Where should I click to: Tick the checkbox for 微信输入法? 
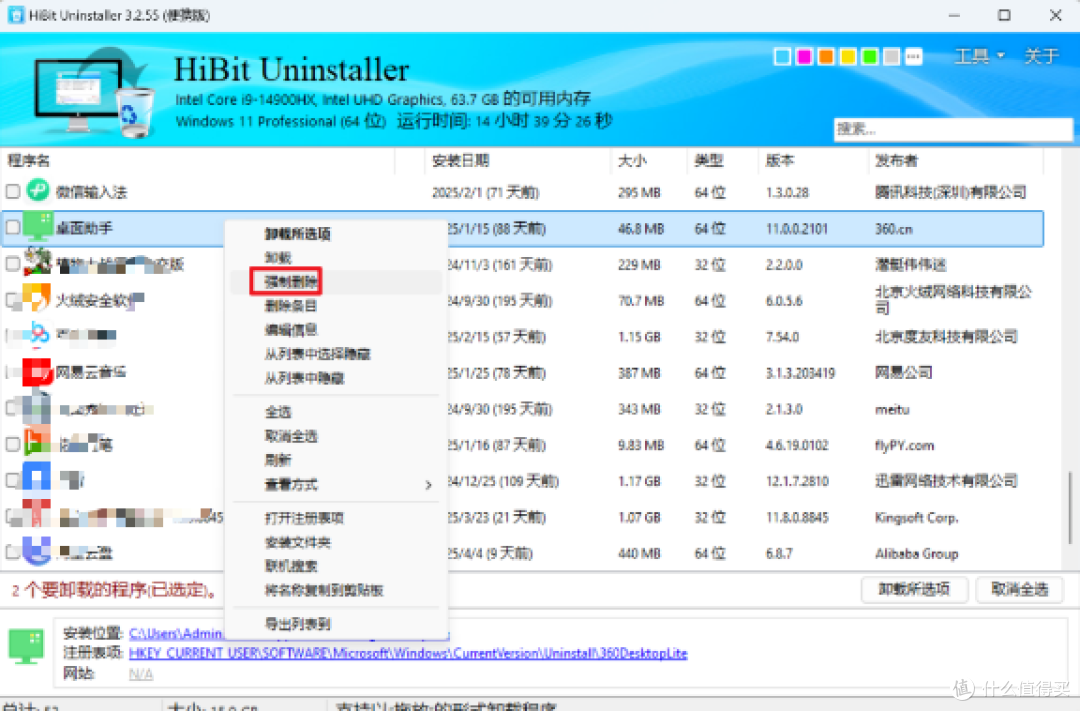click(12, 191)
